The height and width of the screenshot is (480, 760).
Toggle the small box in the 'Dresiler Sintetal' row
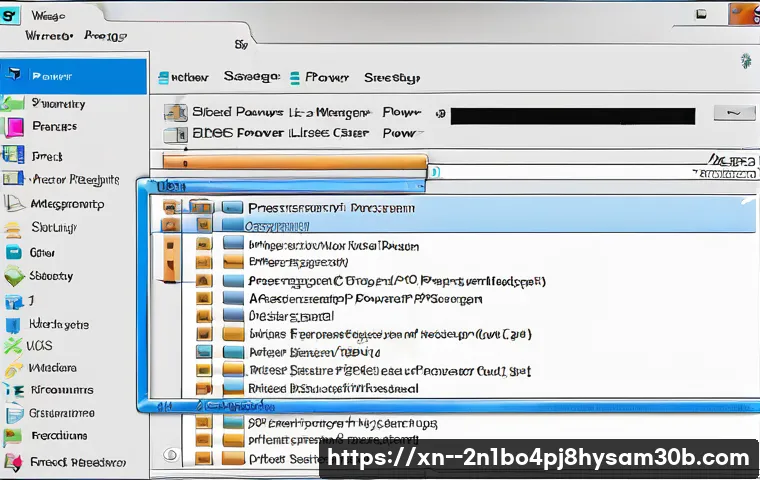pyautogui.click(x=204, y=316)
